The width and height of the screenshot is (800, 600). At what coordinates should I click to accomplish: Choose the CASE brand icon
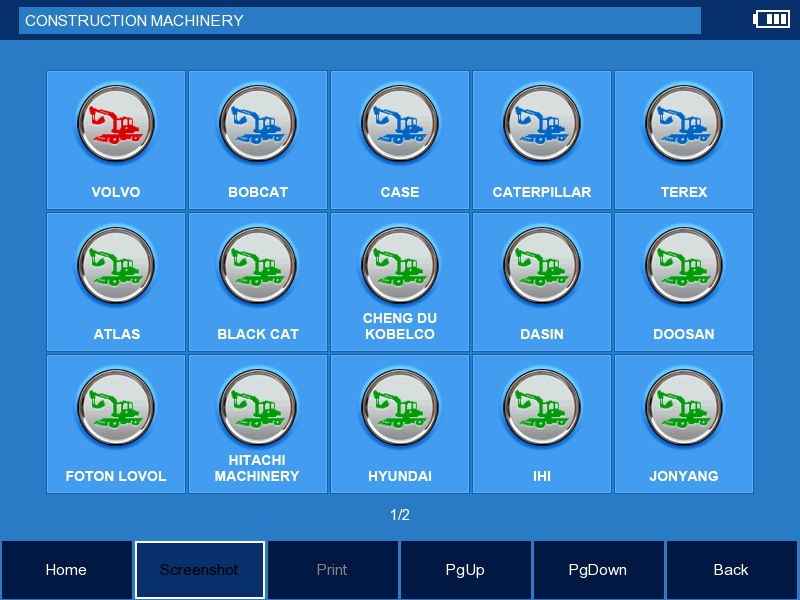coord(399,123)
